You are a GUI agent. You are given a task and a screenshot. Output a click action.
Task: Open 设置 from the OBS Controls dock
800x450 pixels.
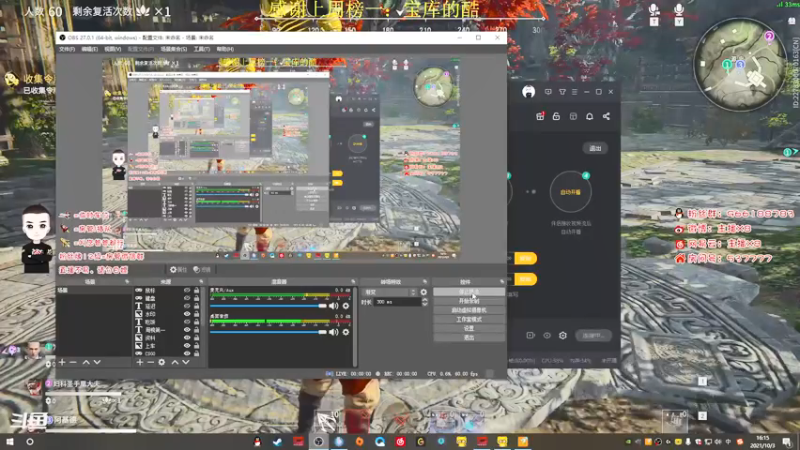tap(469, 329)
